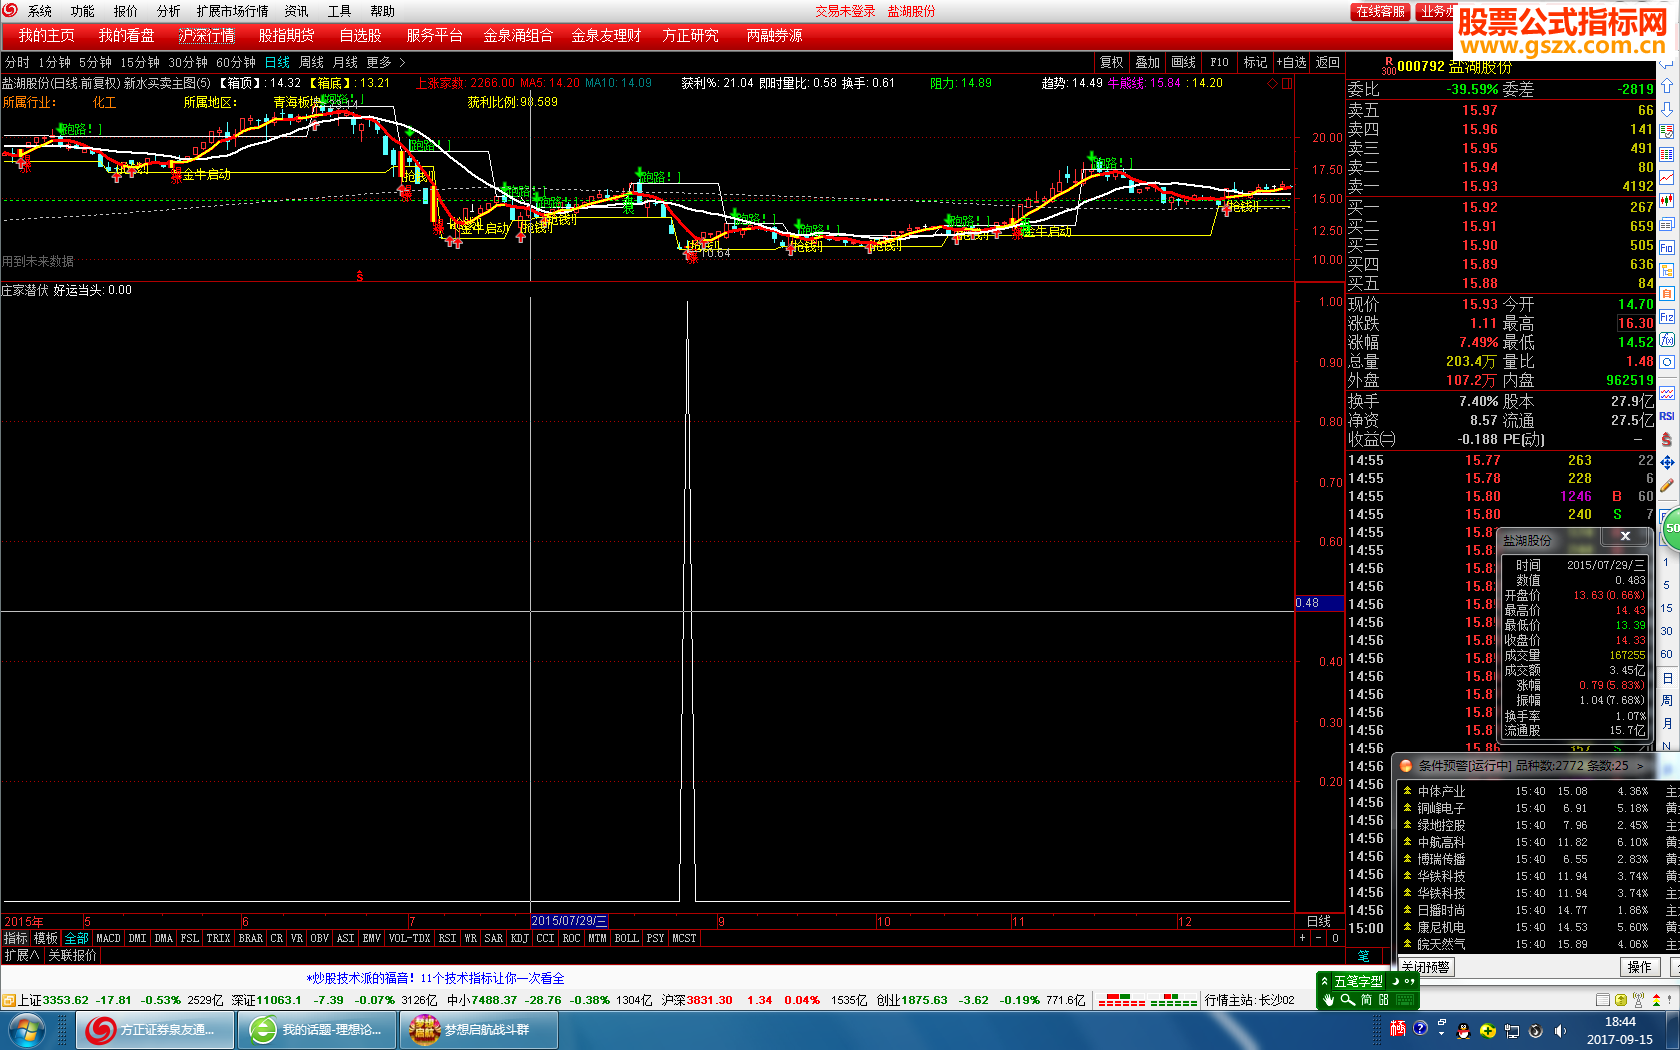The height and width of the screenshot is (1050, 1680).
Task: Click 操作 button in alert panel
Action: click(x=1639, y=967)
